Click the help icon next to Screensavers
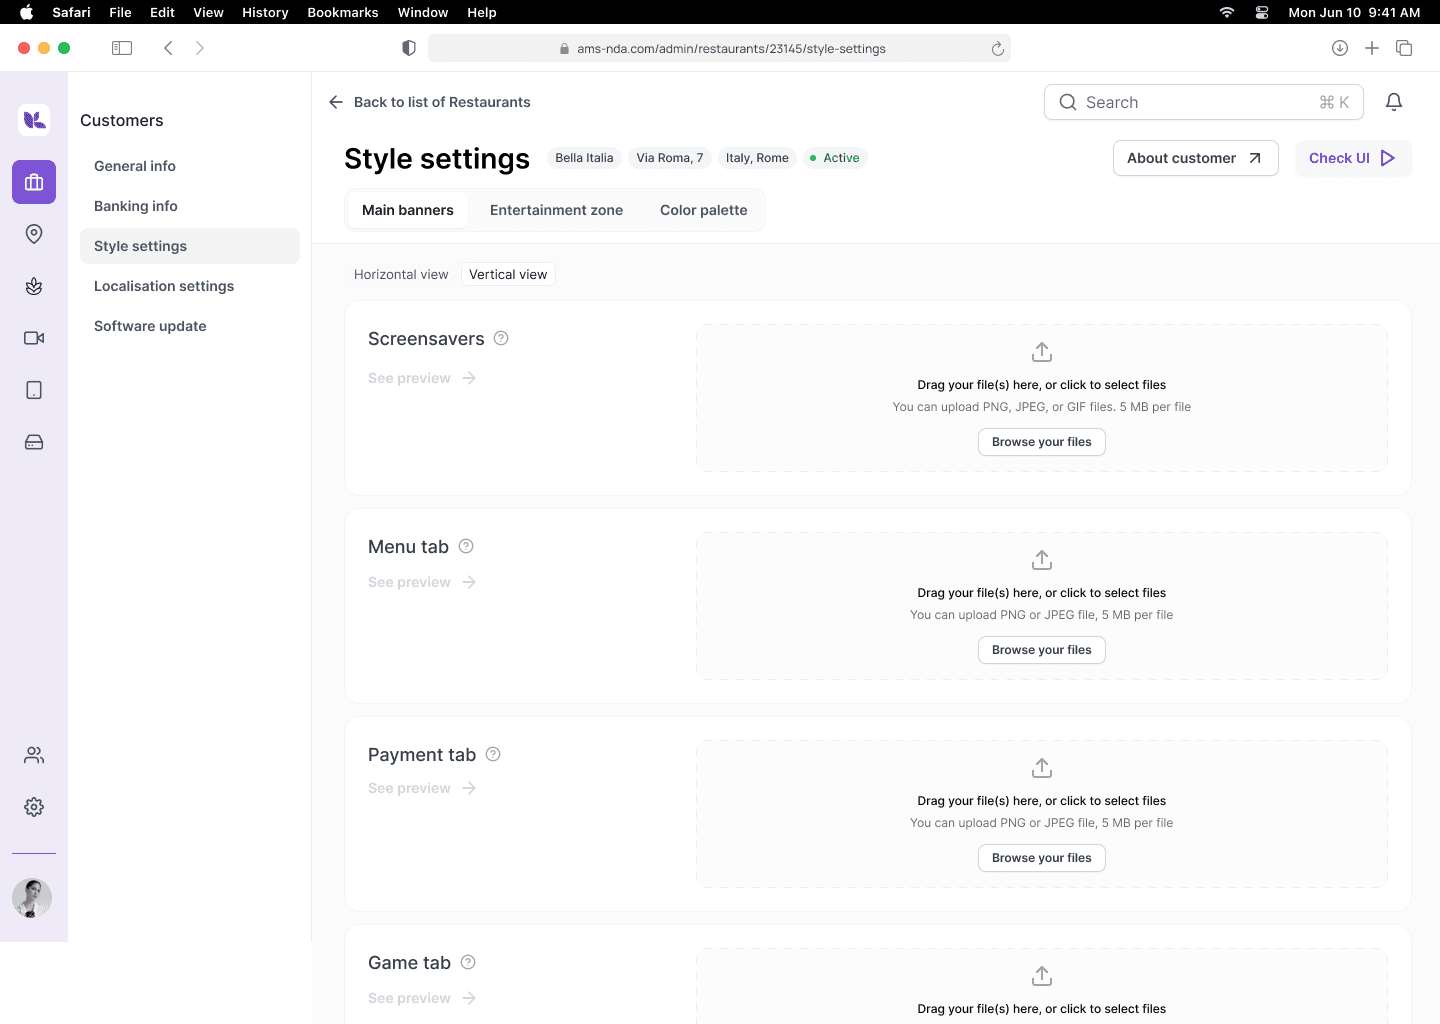 tap(501, 338)
